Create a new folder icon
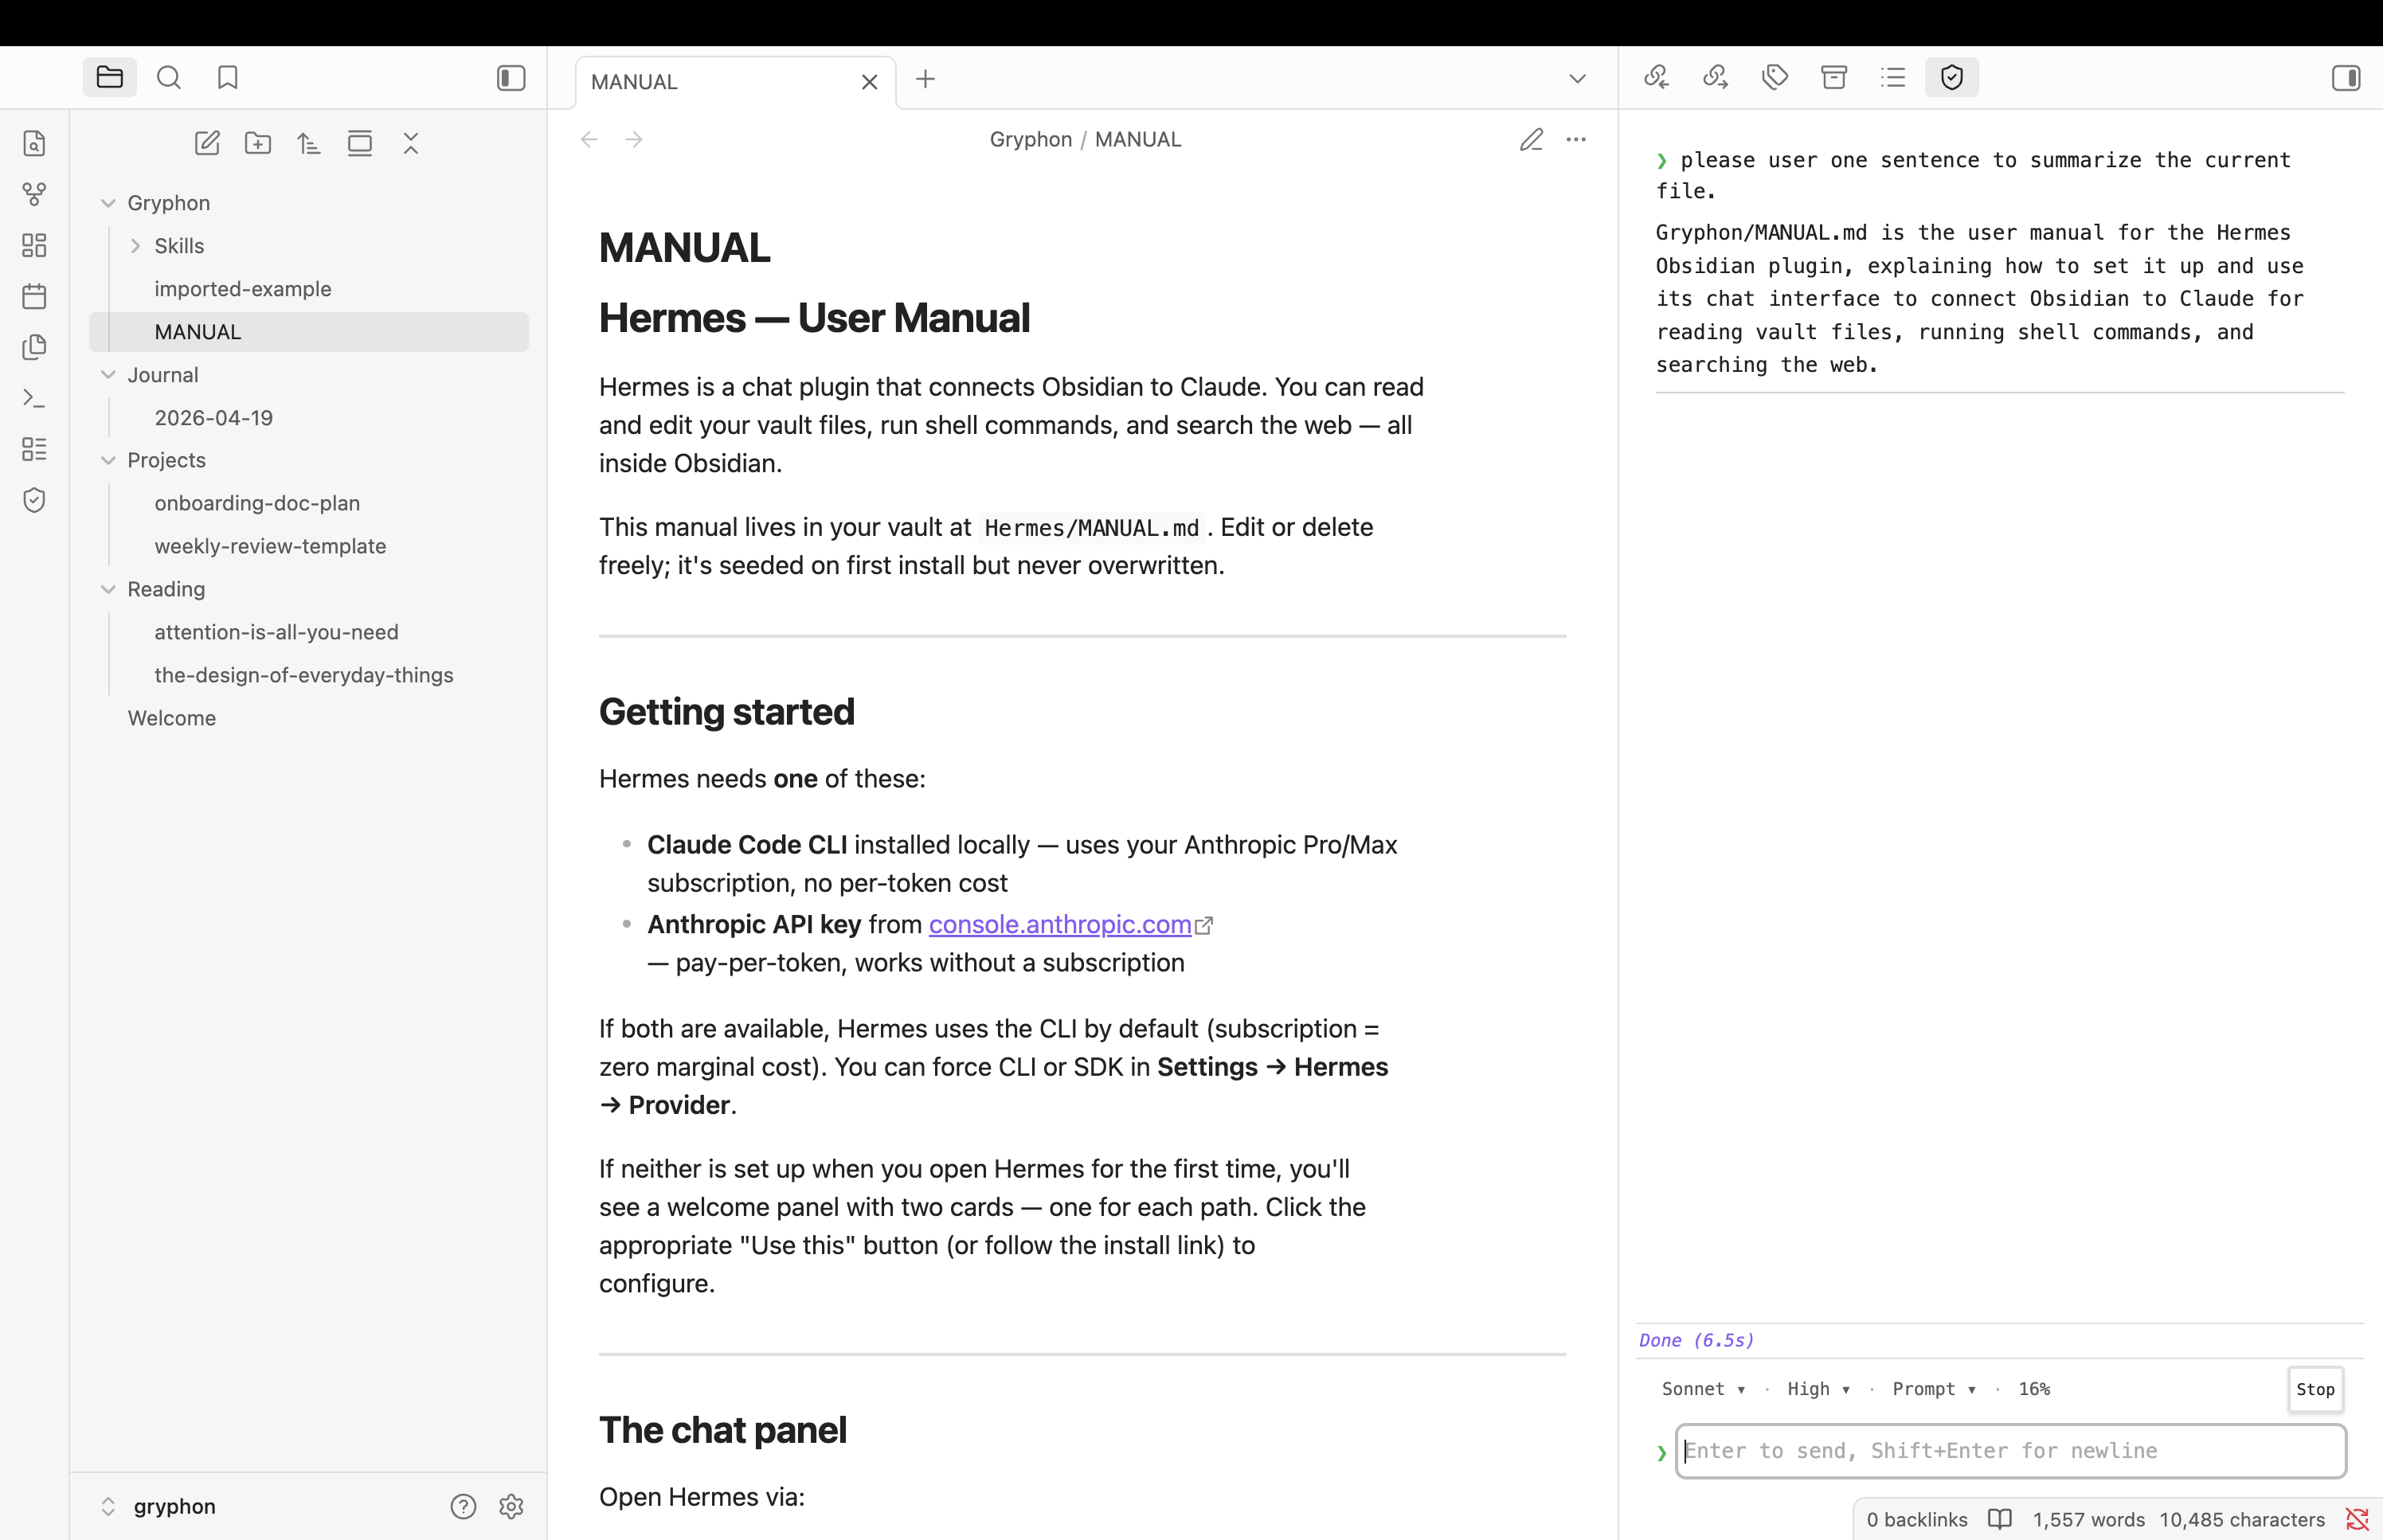Image resolution: width=2383 pixels, height=1540 pixels. click(258, 144)
